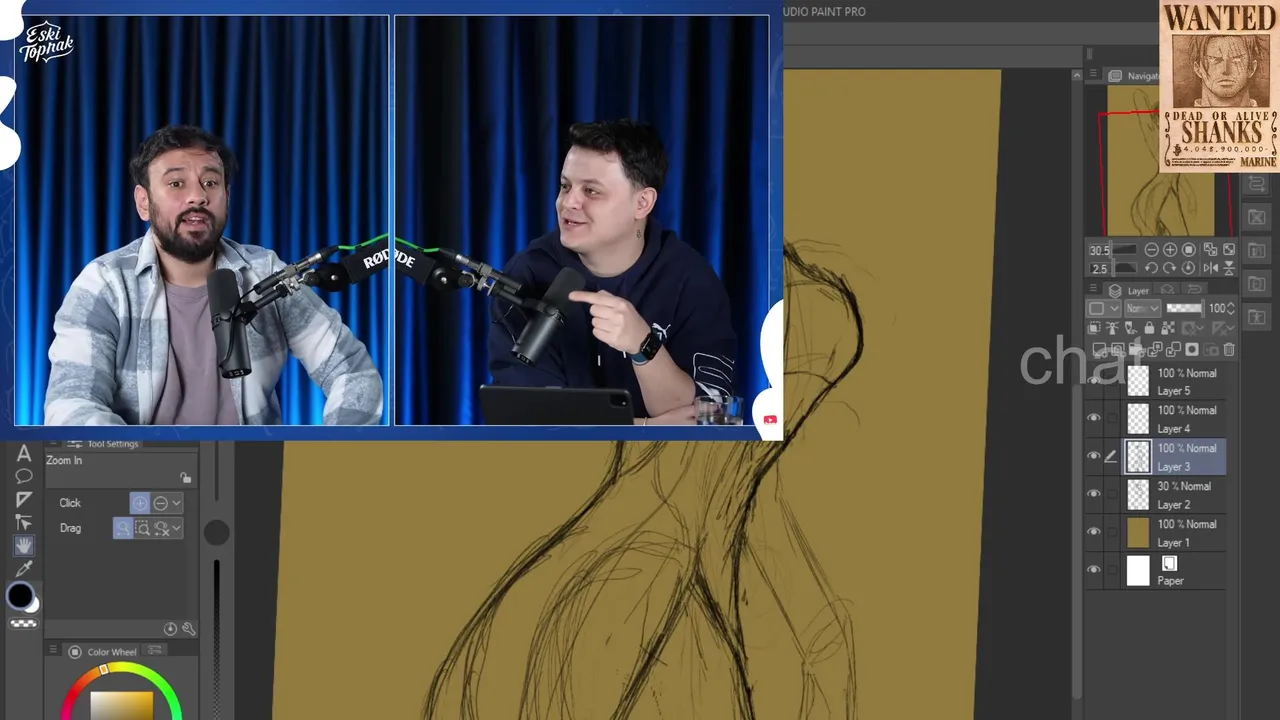The height and width of the screenshot is (720, 1280).
Task: Click Navigator zoom in button
Action: (1170, 250)
